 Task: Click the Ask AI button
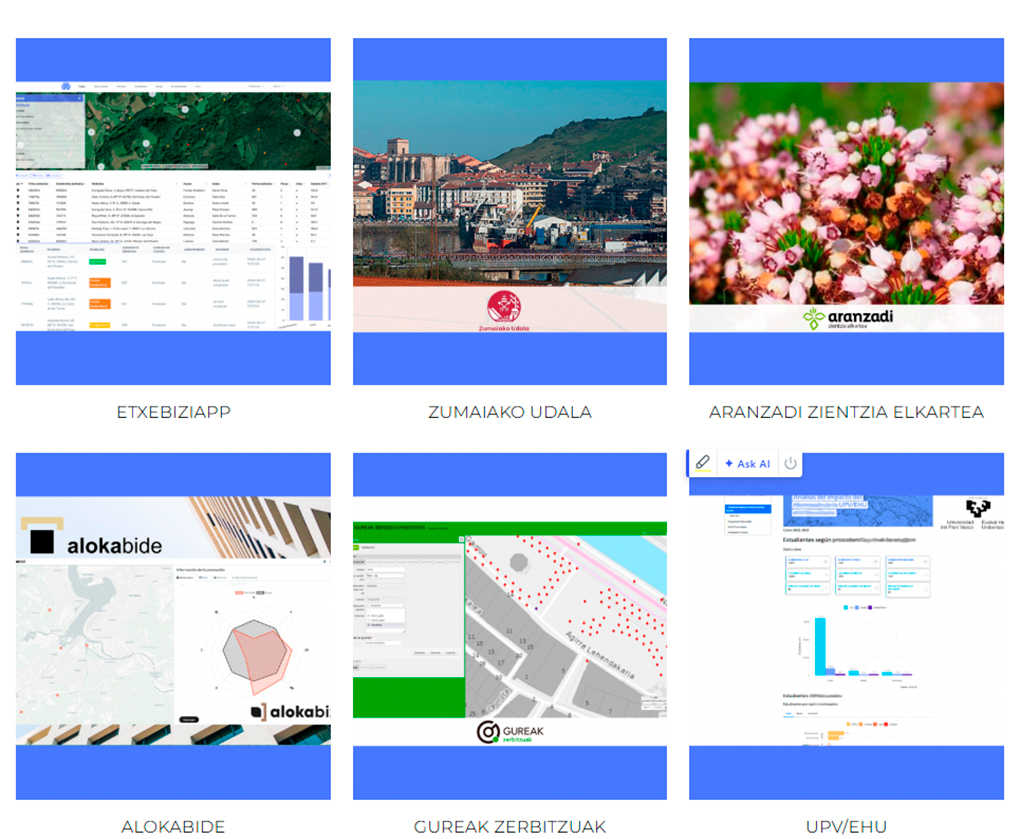click(x=747, y=464)
